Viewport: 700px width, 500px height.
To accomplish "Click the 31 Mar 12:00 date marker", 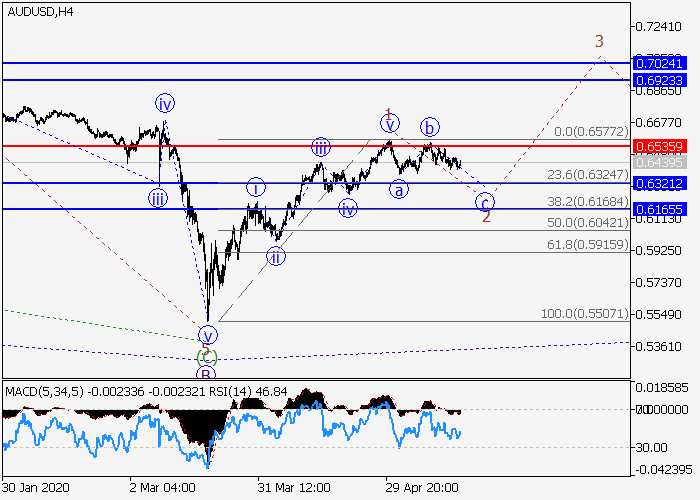I will click(296, 486).
